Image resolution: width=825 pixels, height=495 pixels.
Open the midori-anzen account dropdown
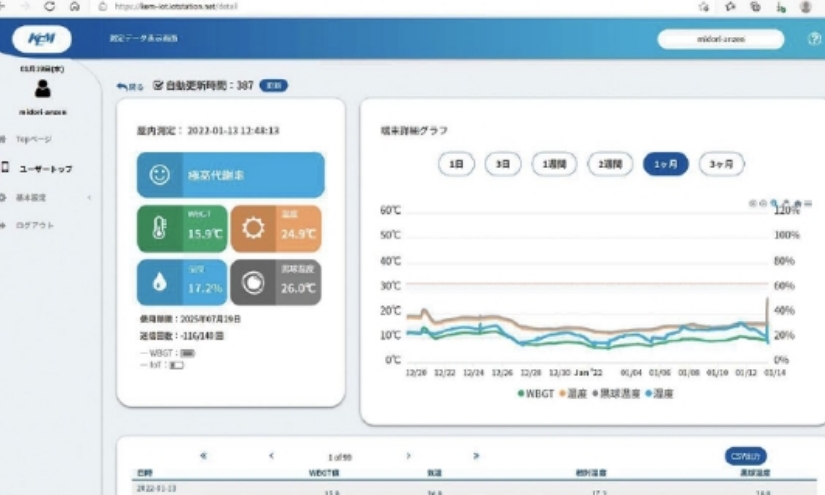point(721,39)
